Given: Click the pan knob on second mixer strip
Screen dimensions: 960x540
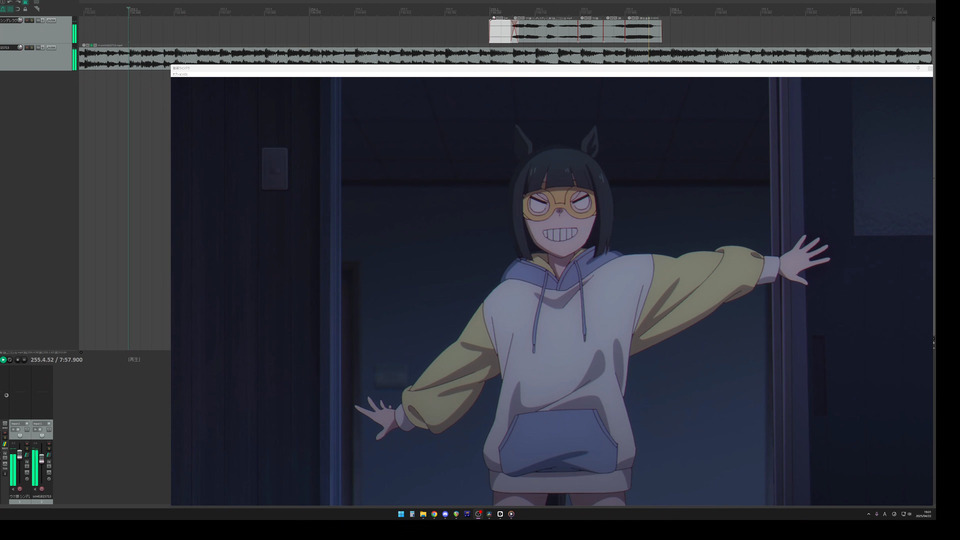Looking at the screenshot, I should (42, 435).
